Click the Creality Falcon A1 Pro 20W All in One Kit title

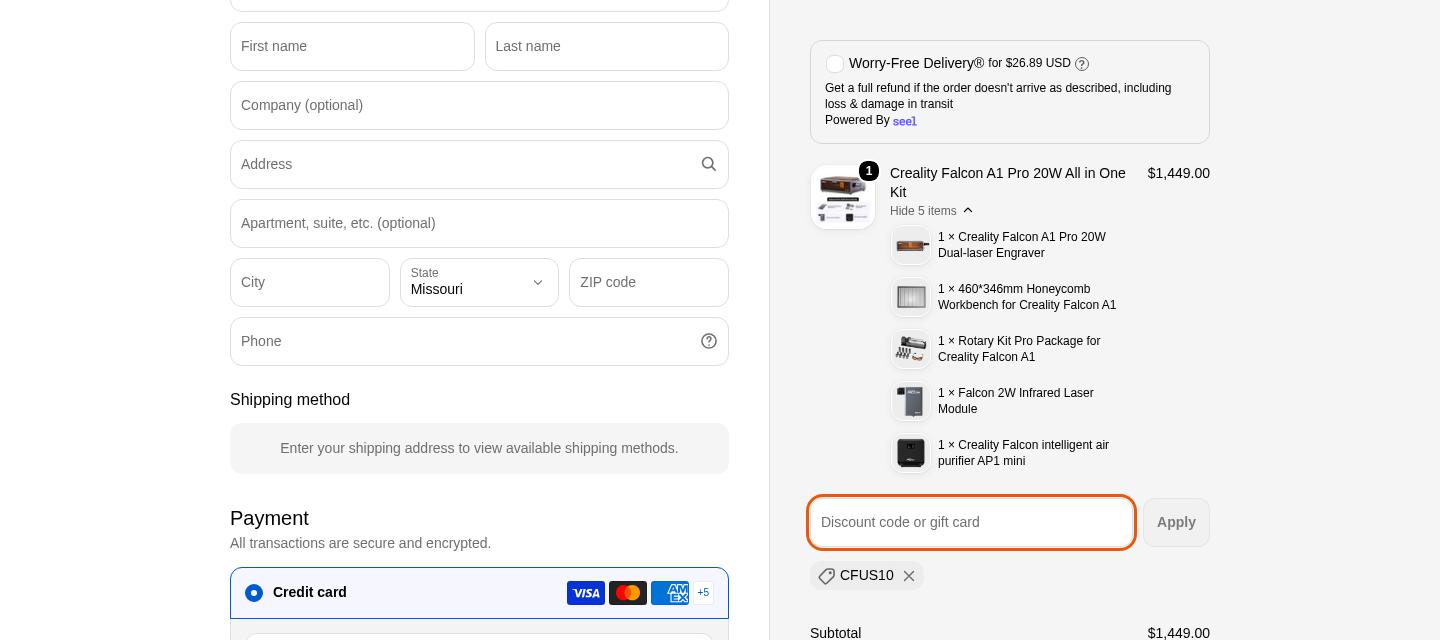pos(1008,182)
